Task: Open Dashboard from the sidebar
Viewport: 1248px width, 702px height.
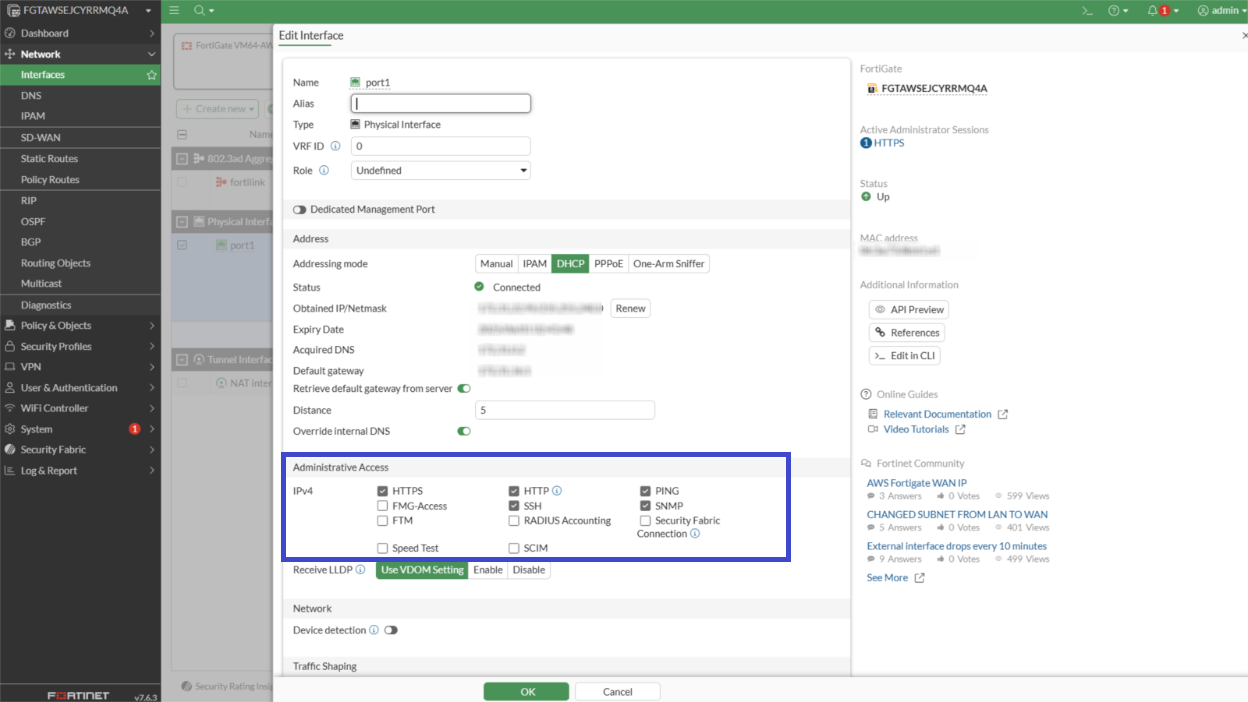Action: pyautogui.click(x=80, y=33)
